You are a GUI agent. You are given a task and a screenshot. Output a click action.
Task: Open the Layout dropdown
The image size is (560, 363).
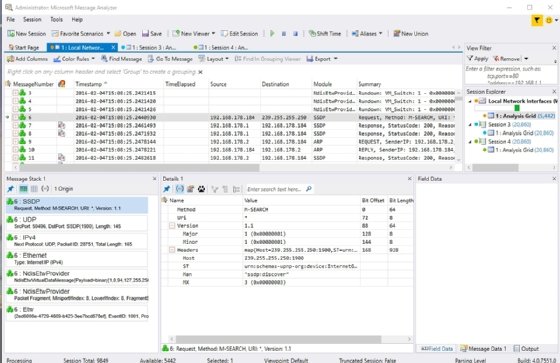[213, 59]
